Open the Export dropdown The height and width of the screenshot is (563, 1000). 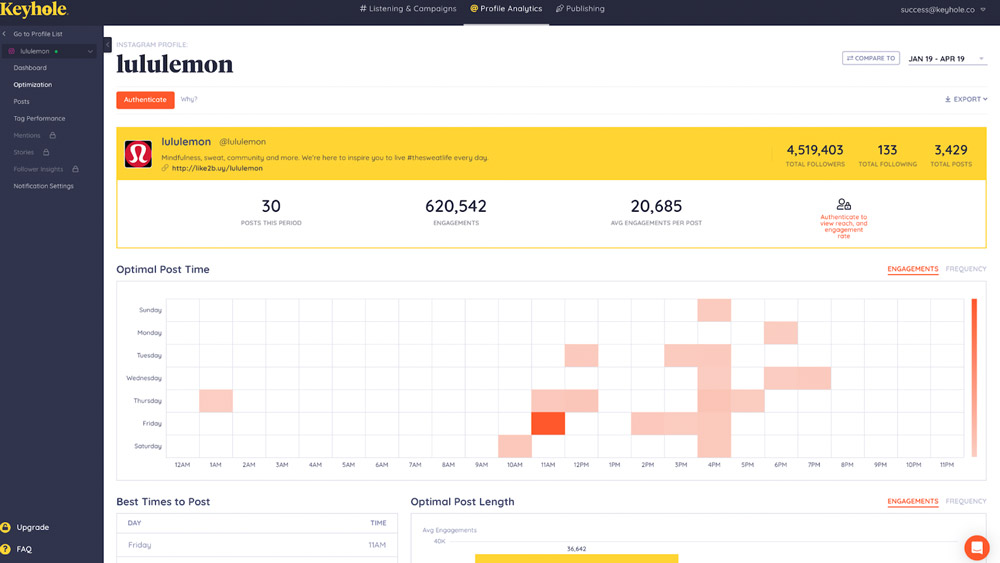tap(966, 99)
